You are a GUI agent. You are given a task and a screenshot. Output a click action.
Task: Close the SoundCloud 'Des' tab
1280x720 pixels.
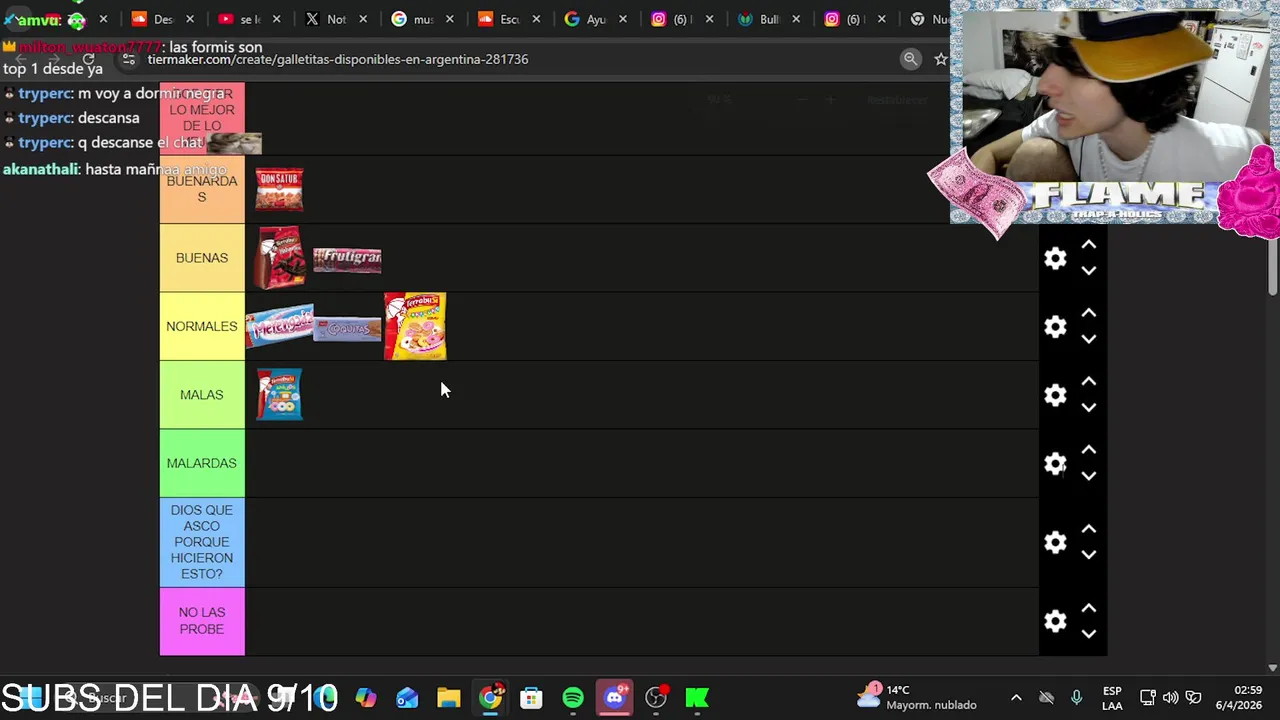click(x=190, y=19)
